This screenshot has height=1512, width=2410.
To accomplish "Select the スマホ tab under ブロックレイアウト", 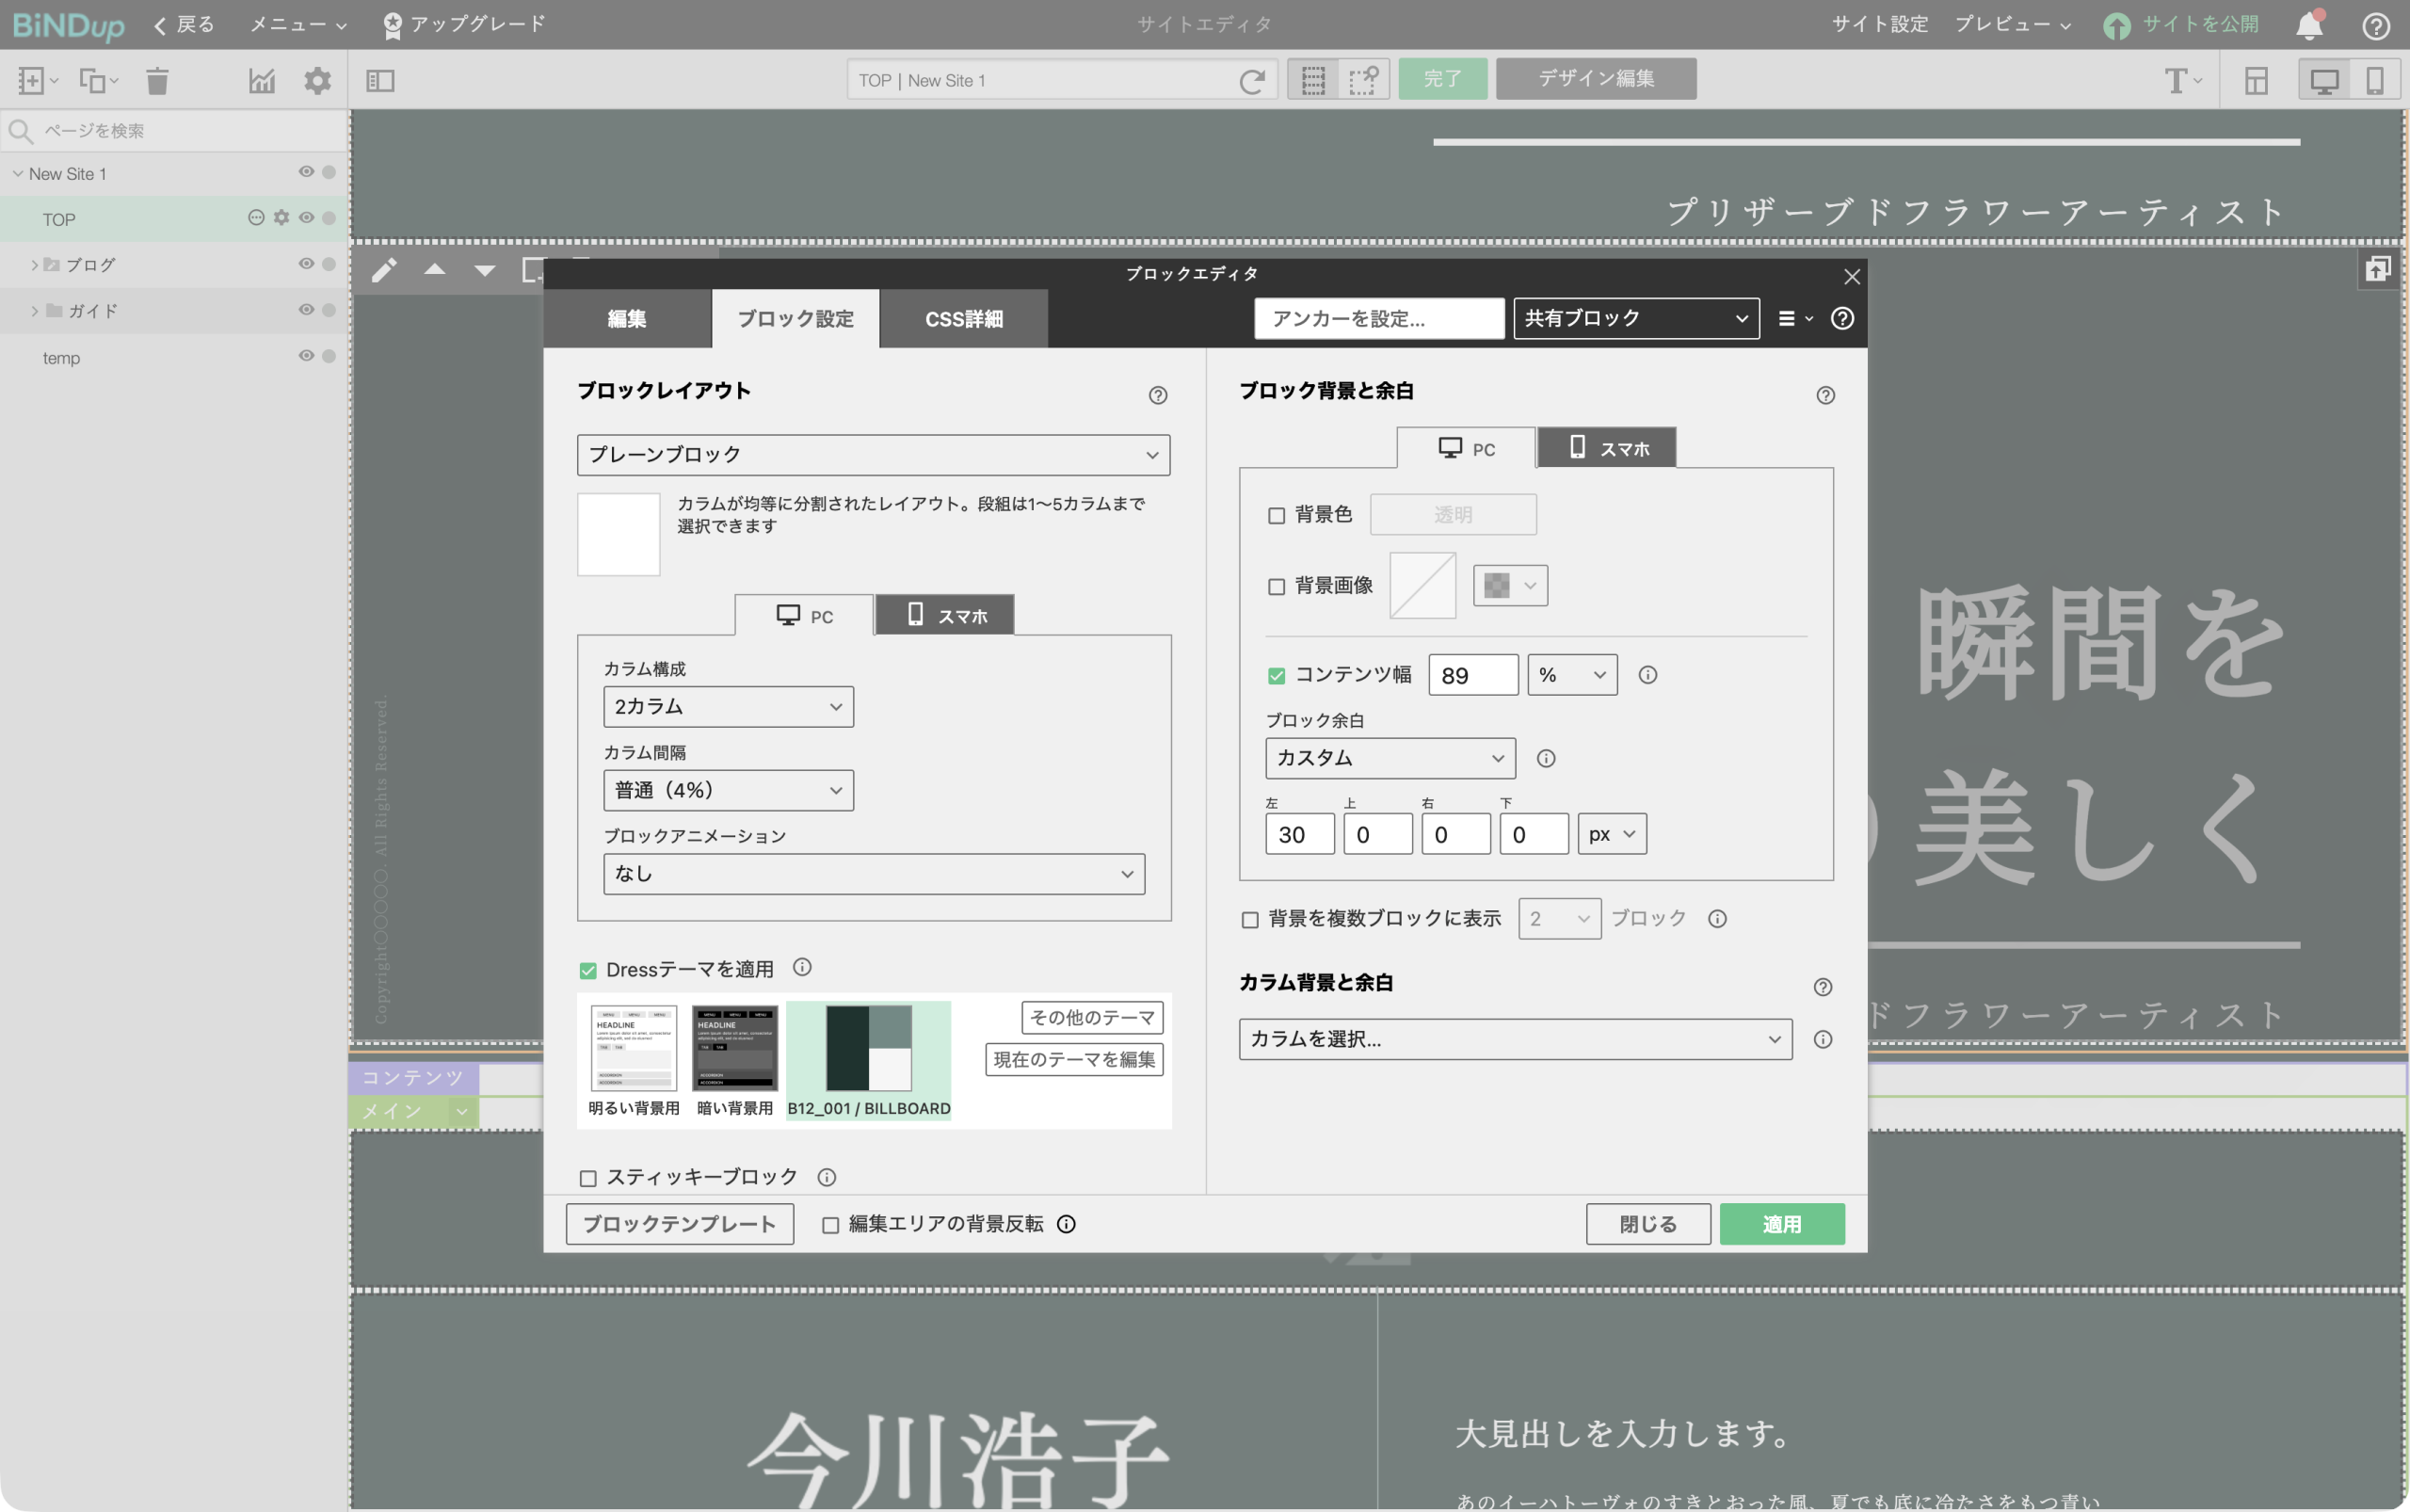I will [945, 615].
